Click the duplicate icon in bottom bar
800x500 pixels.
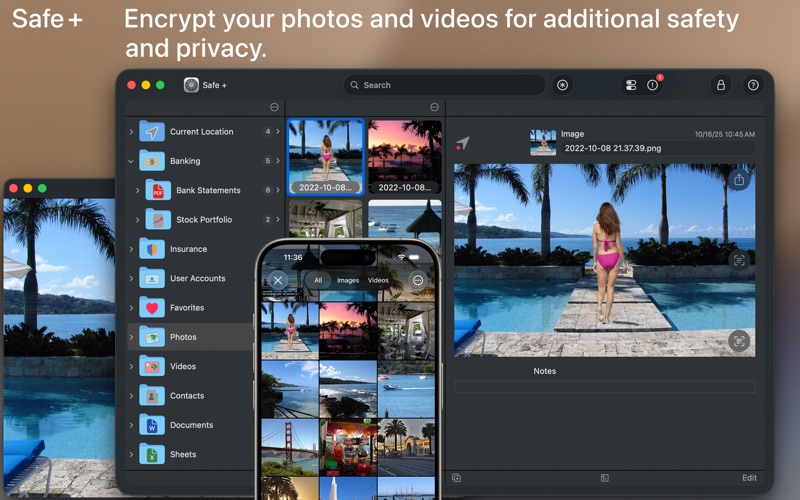[456, 478]
